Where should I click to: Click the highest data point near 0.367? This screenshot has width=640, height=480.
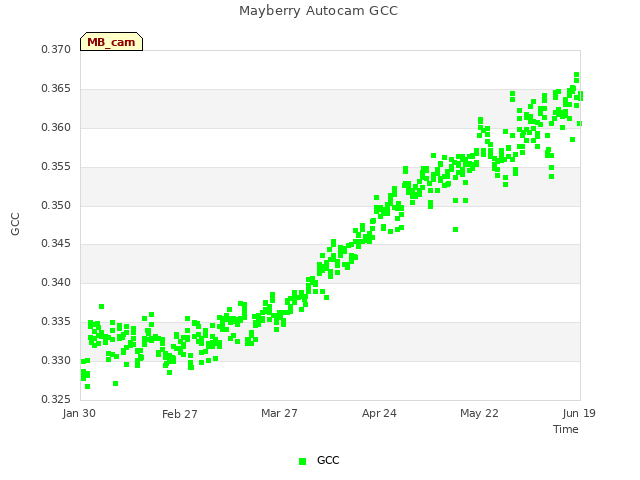[x=576, y=75]
